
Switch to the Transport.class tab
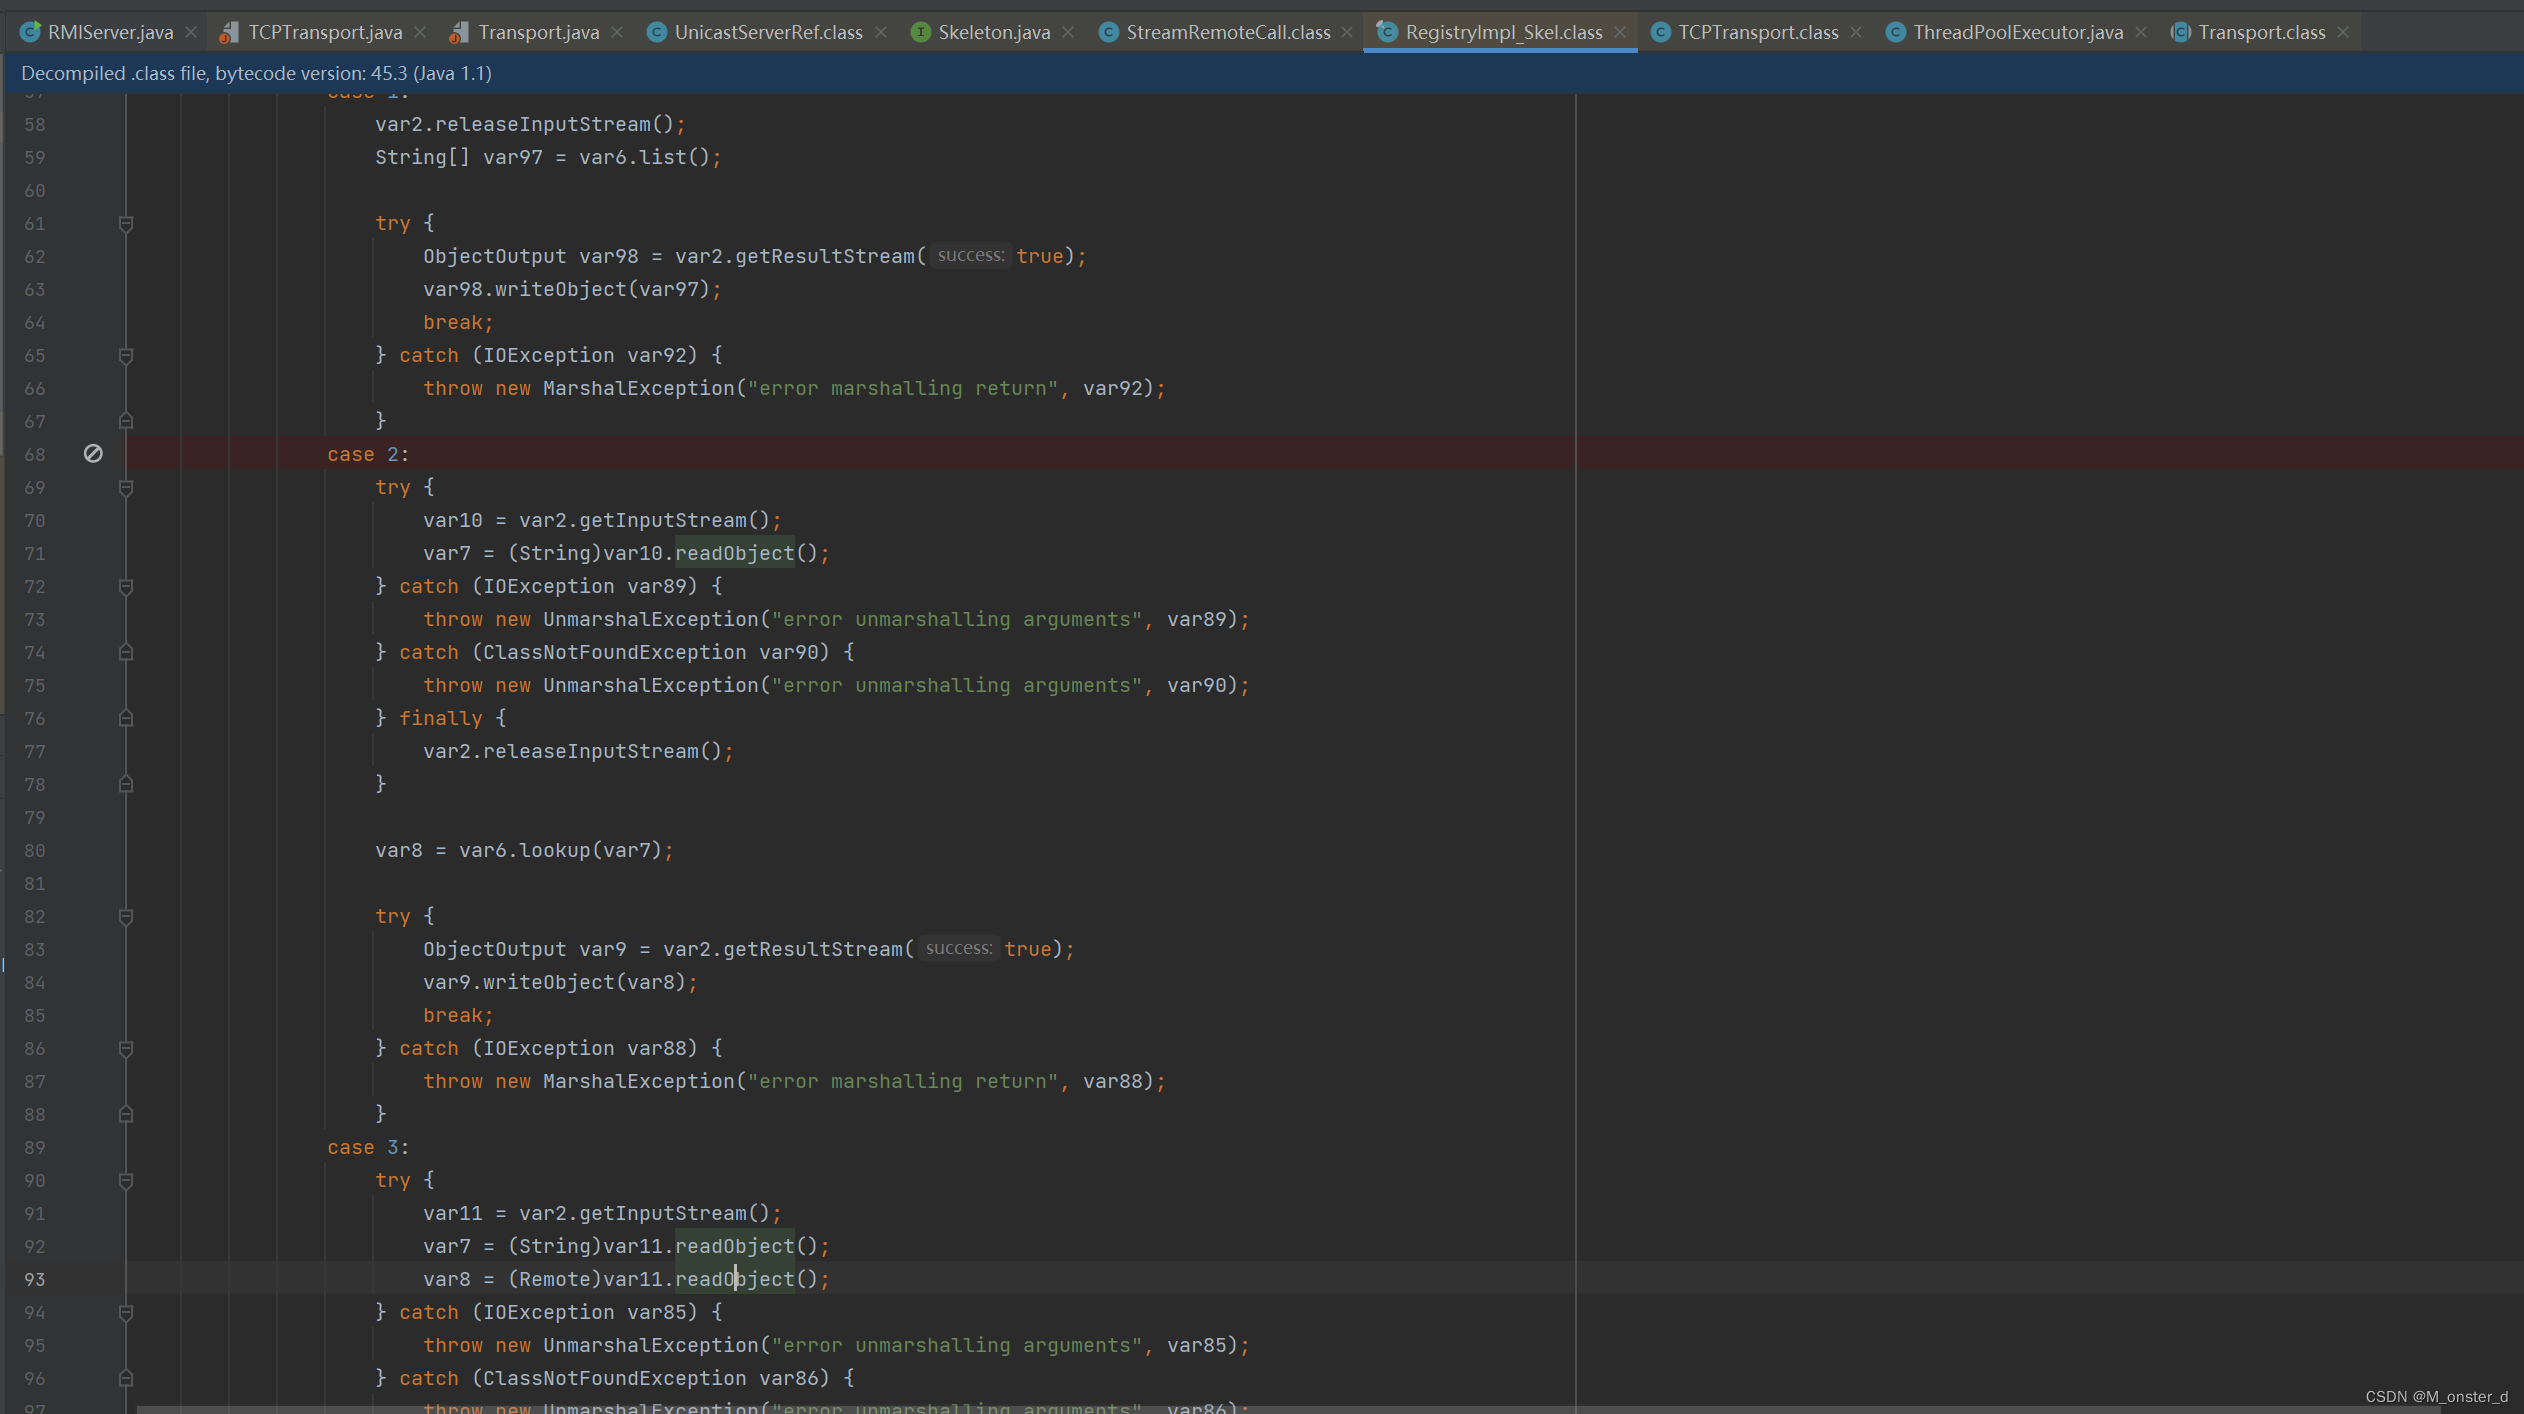2261,32
